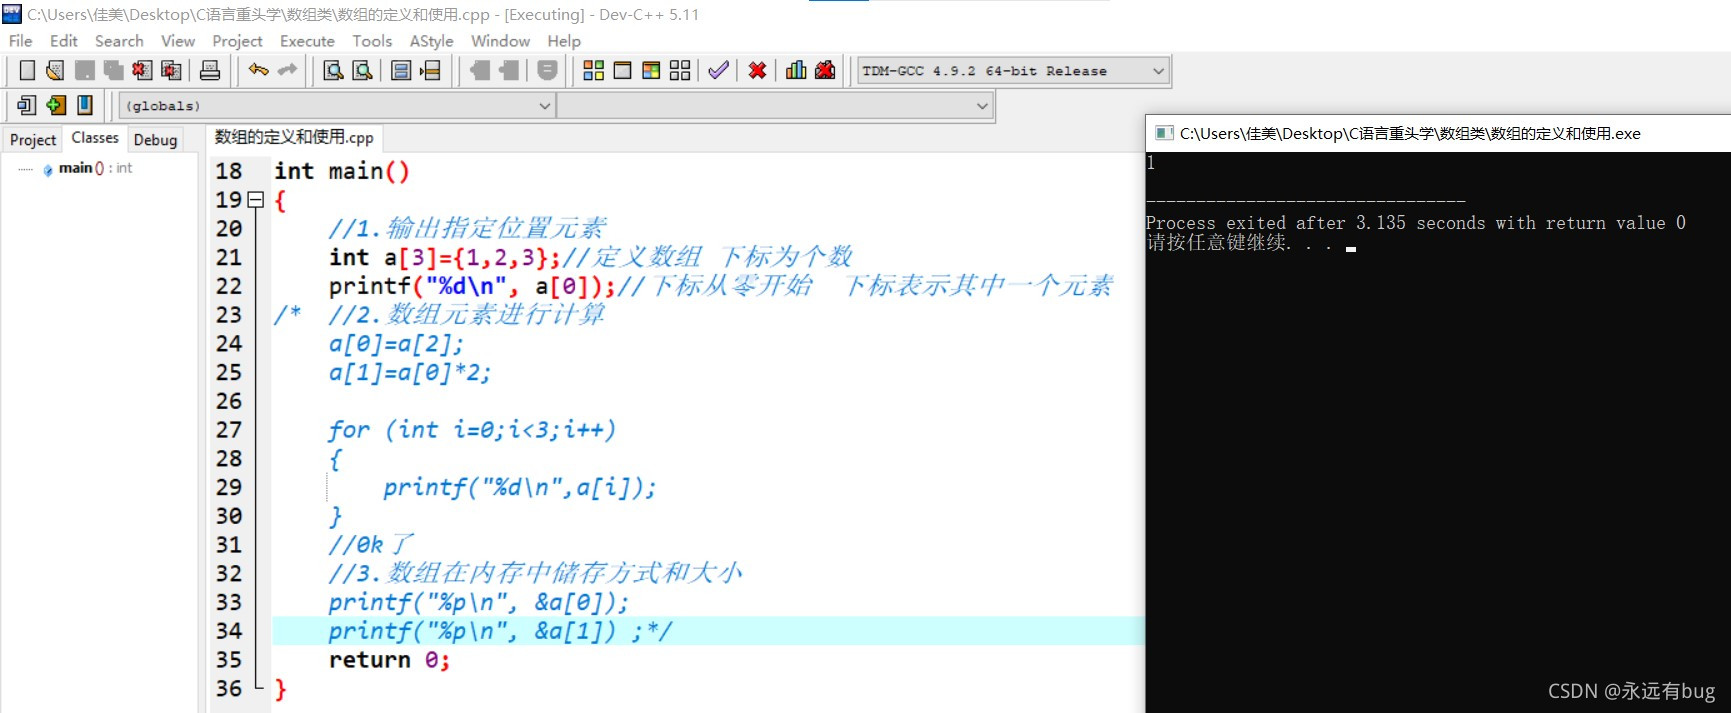The height and width of the screenshot is (713, 1731).
Task: Click the printf("%d\n", a[0]) line
Action: 472,286
